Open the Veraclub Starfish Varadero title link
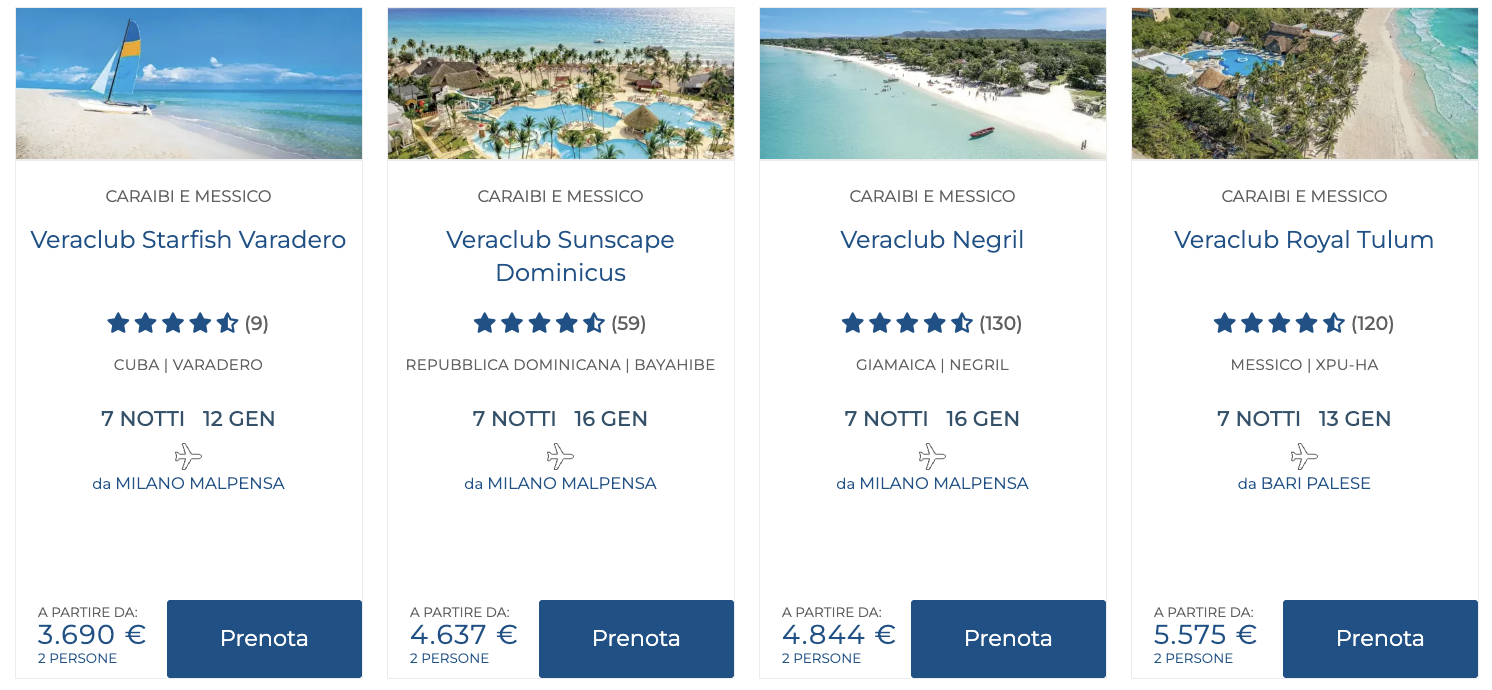The width and height of the screenshot is (1492, 690). [188, 240]
